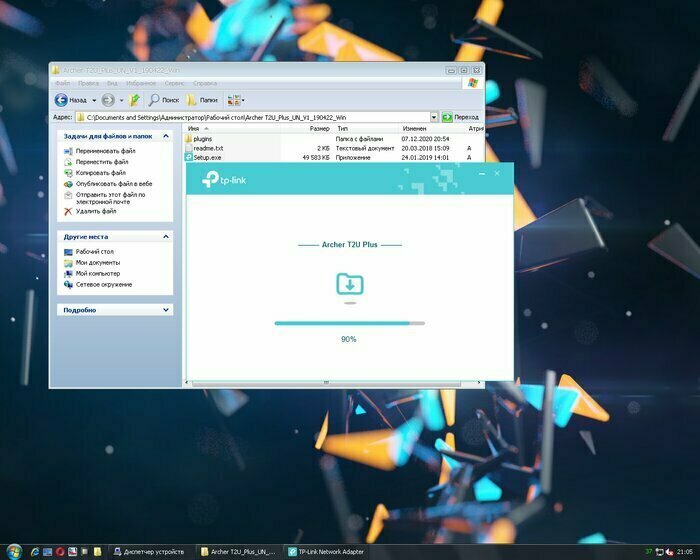Toggle the Папки folders pane button

coord(202,100)
